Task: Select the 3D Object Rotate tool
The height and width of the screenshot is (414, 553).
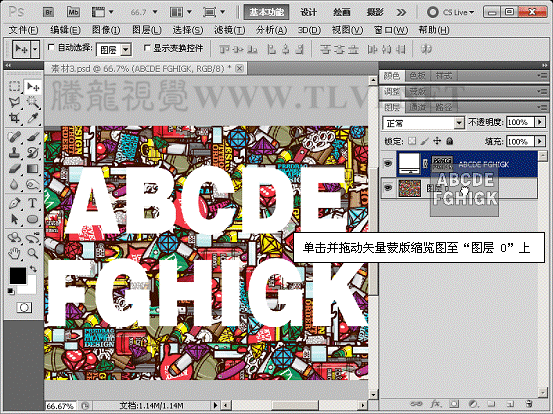Action: (14, 238)
